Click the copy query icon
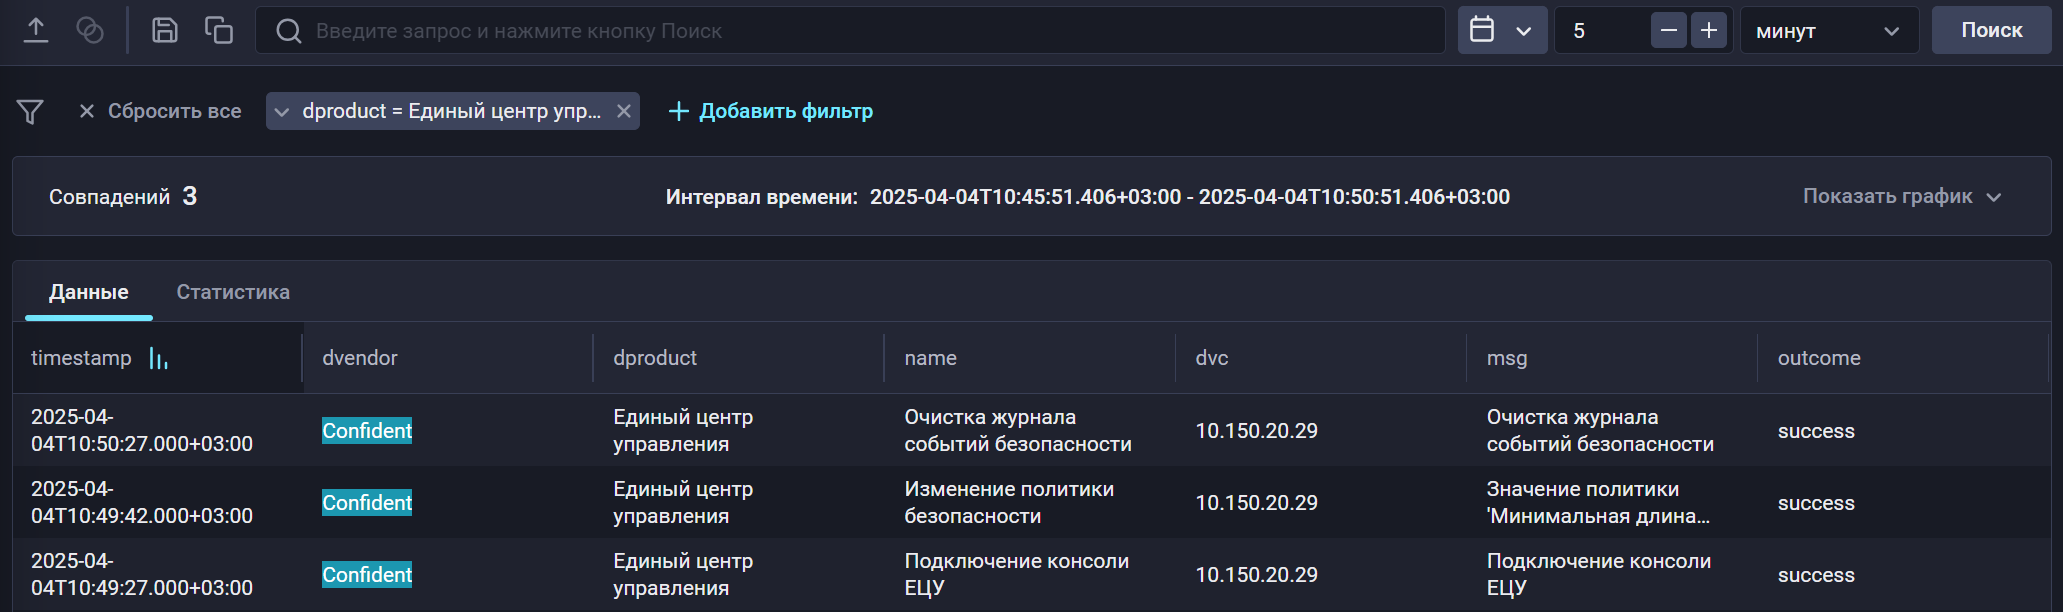 point(219,30)
